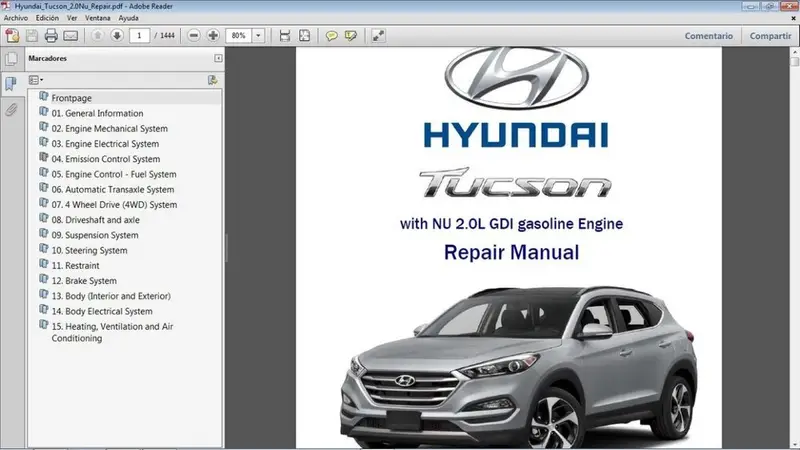This screenshot has height=450, width=800.
Task: Click the 80% zoom value field
Action: pyautogui.click(x=239, y=36)
